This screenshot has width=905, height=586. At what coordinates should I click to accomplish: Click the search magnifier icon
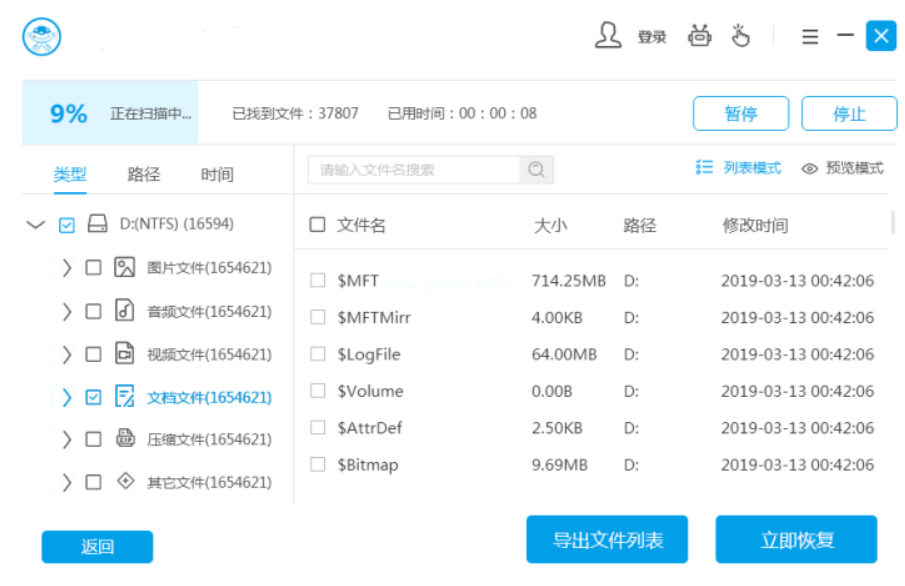[x=536, y=169]
